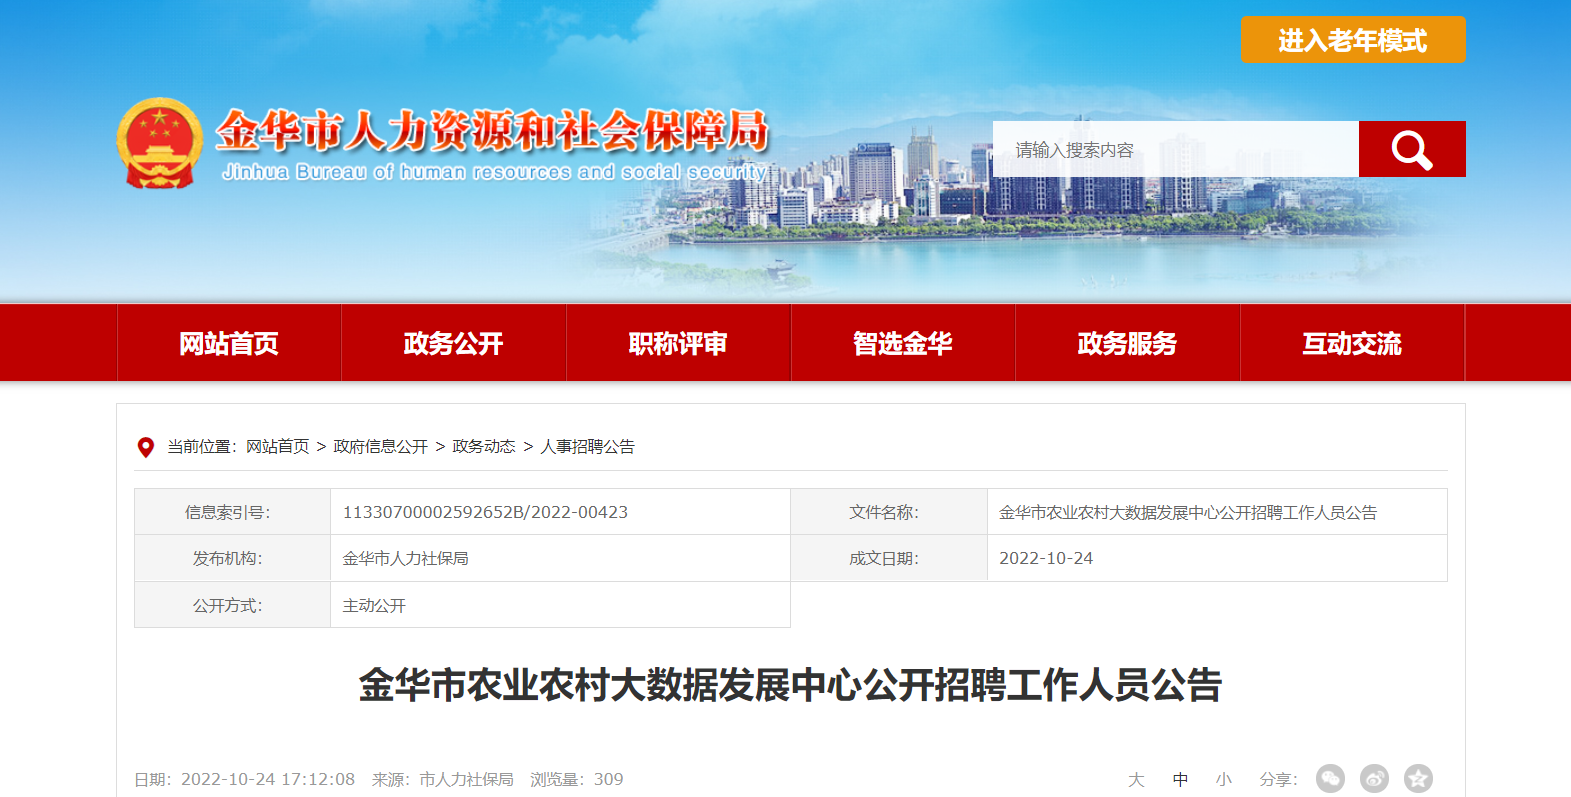This screenshot has width=1571, height=797.
Task: Go to 政府信息公开 in the breadcrumb
Action: (381, 447)
